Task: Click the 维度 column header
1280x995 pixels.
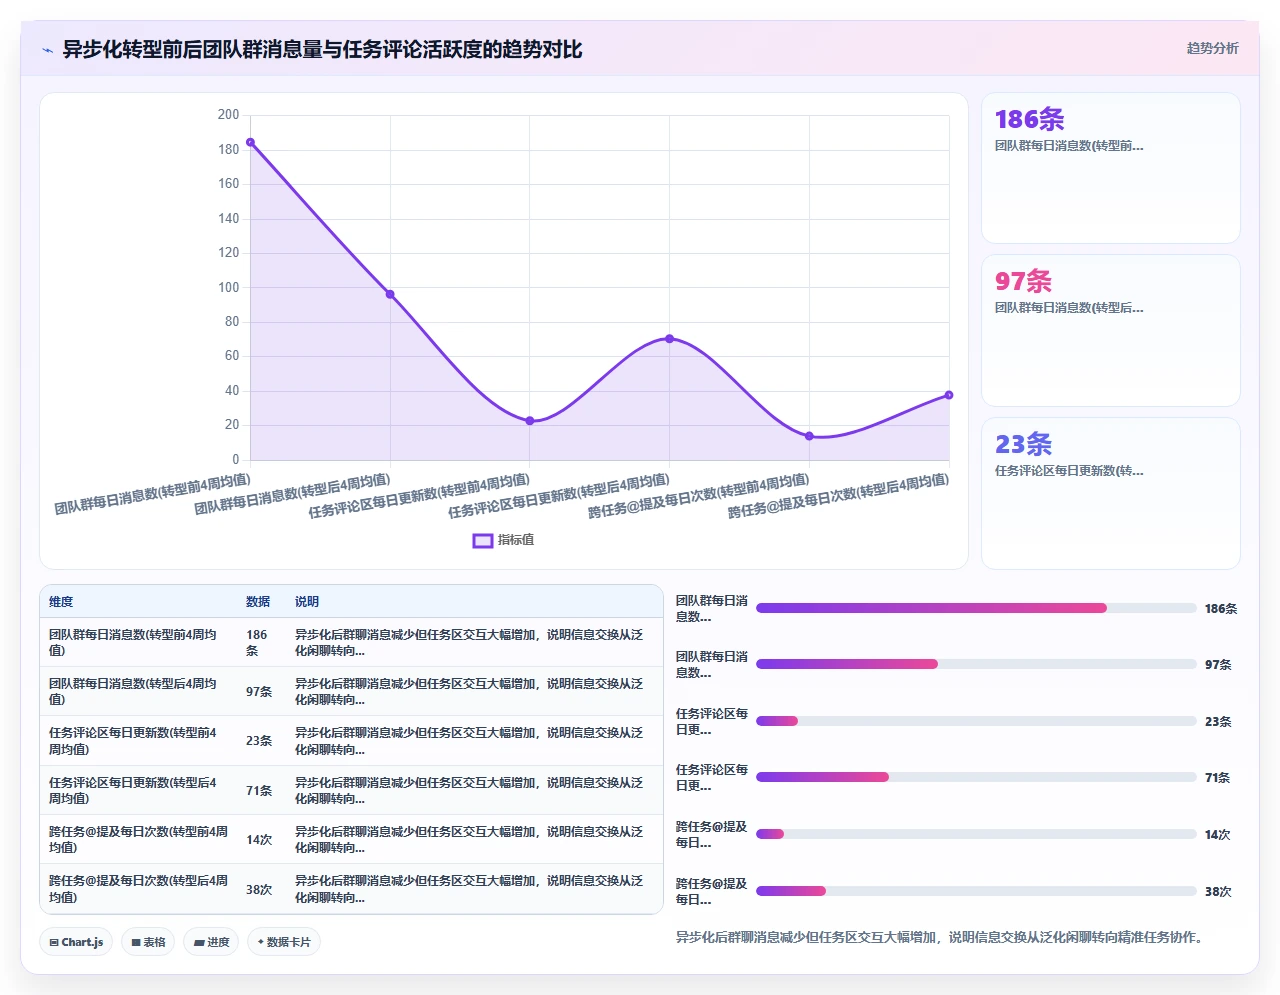Action: (61, 602)
